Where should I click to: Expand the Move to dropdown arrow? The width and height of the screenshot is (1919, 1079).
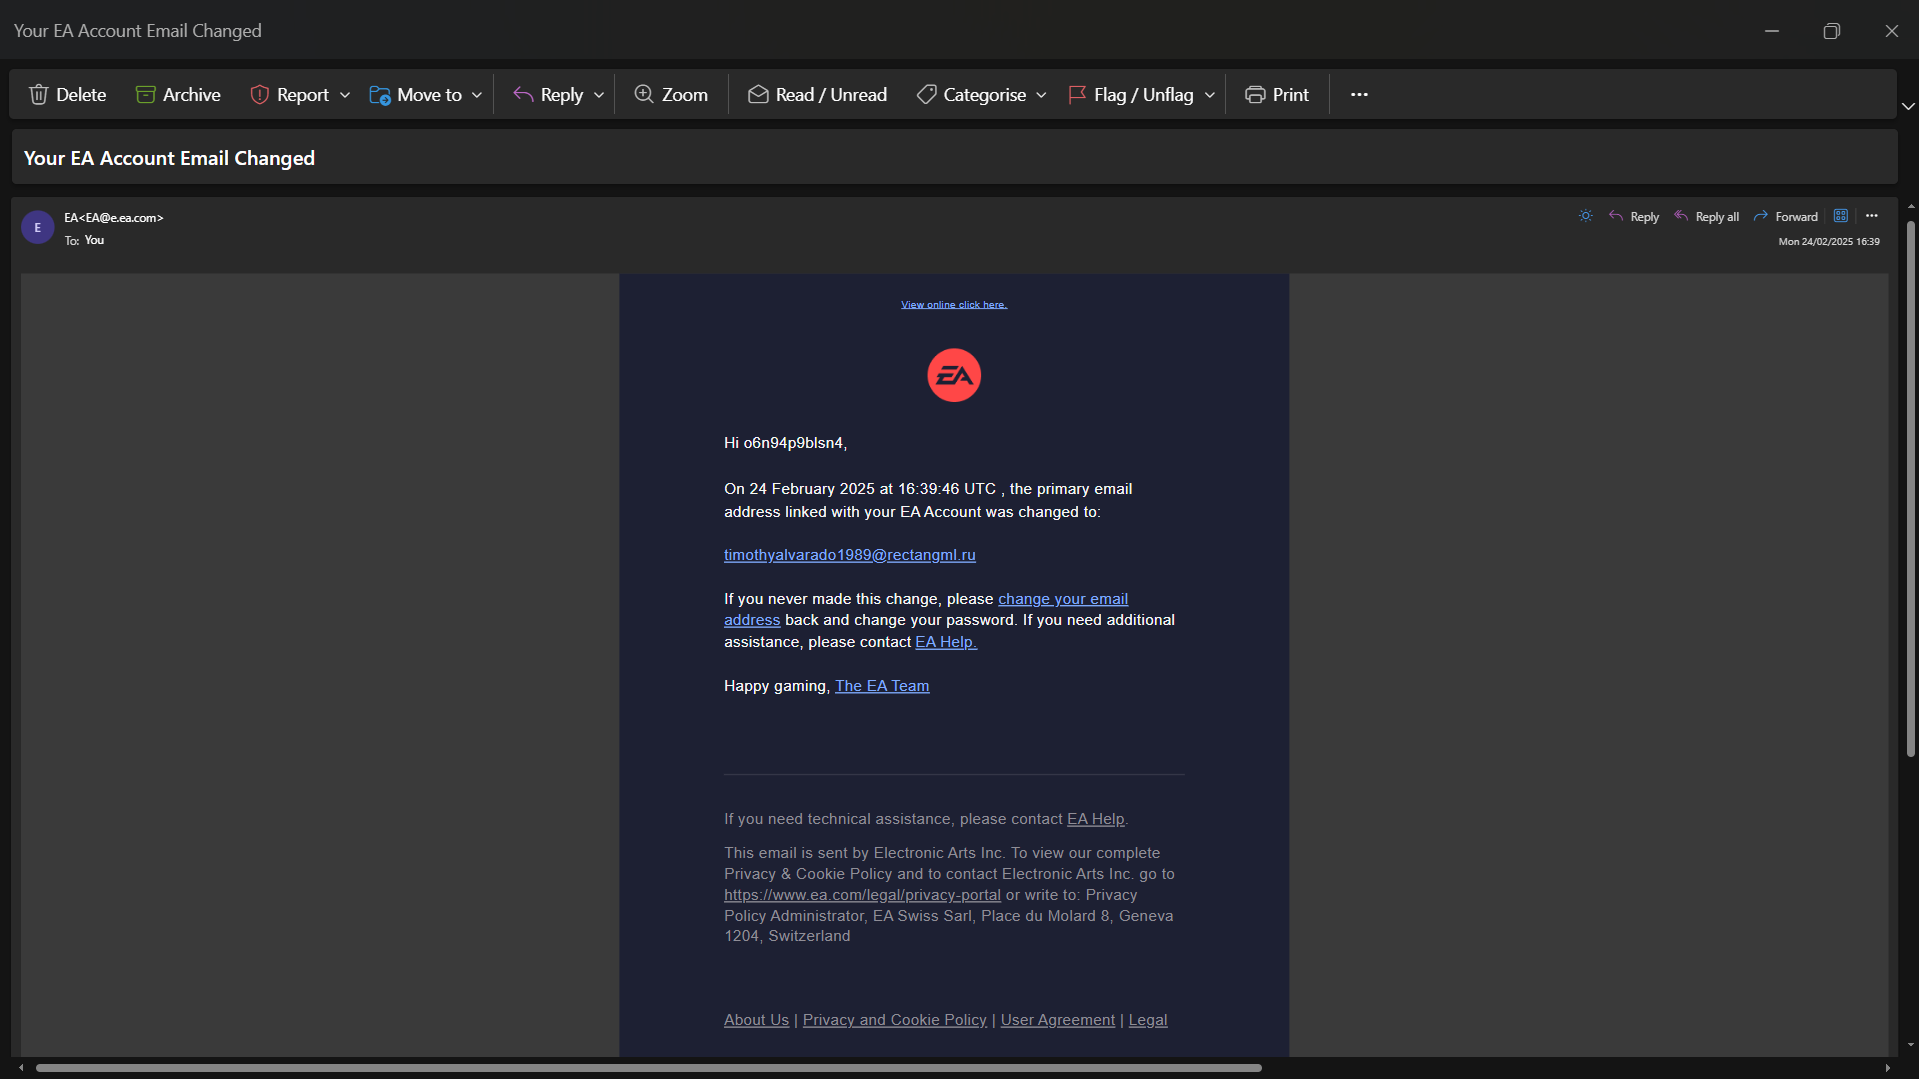(477, 95)
